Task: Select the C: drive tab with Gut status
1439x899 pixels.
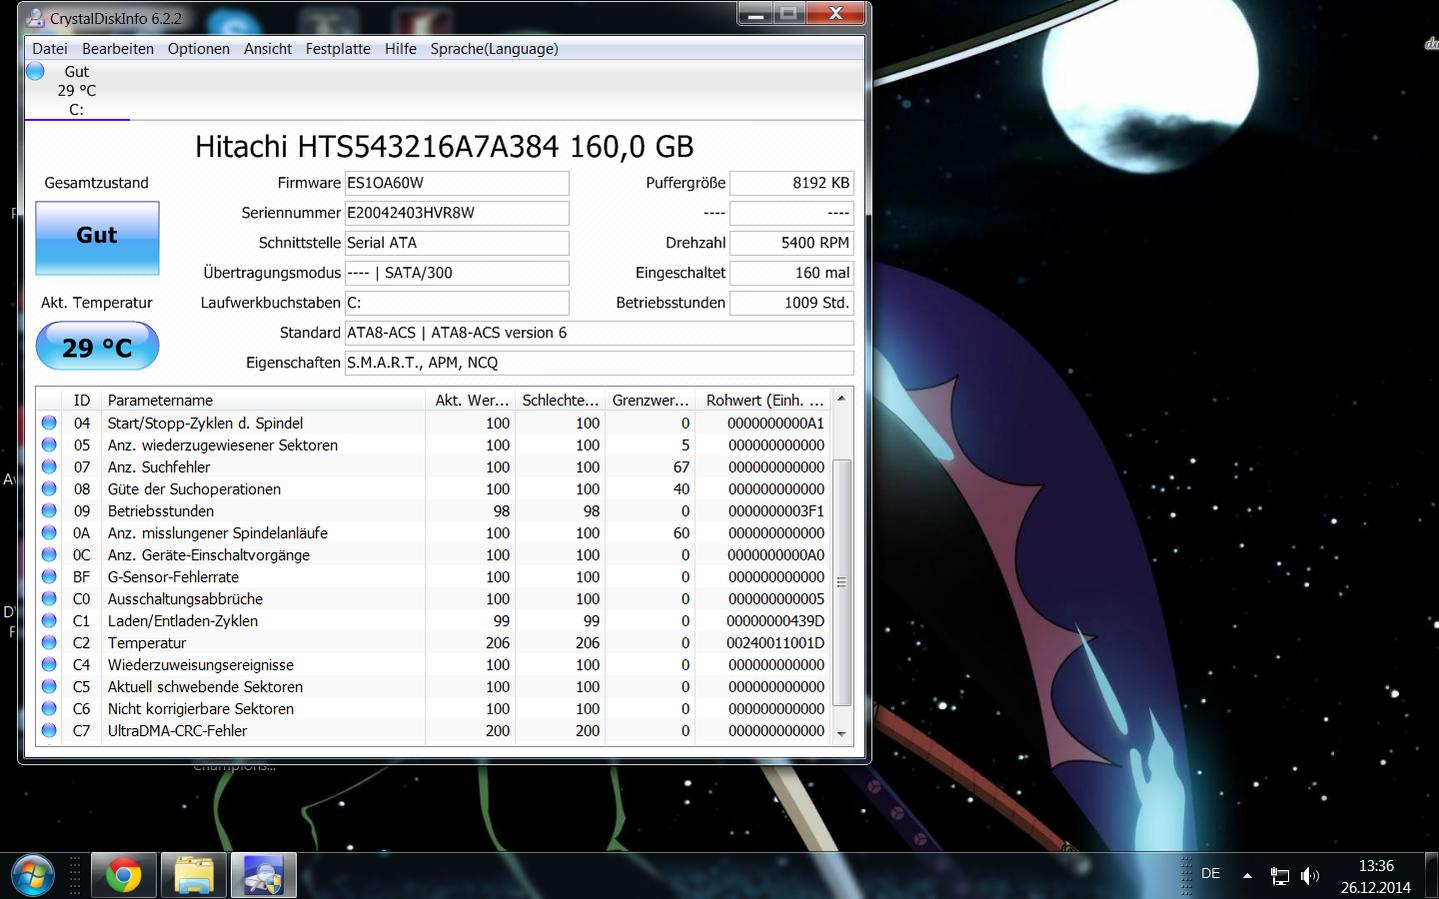Action: pyautogui.click(x=77, y=90)
